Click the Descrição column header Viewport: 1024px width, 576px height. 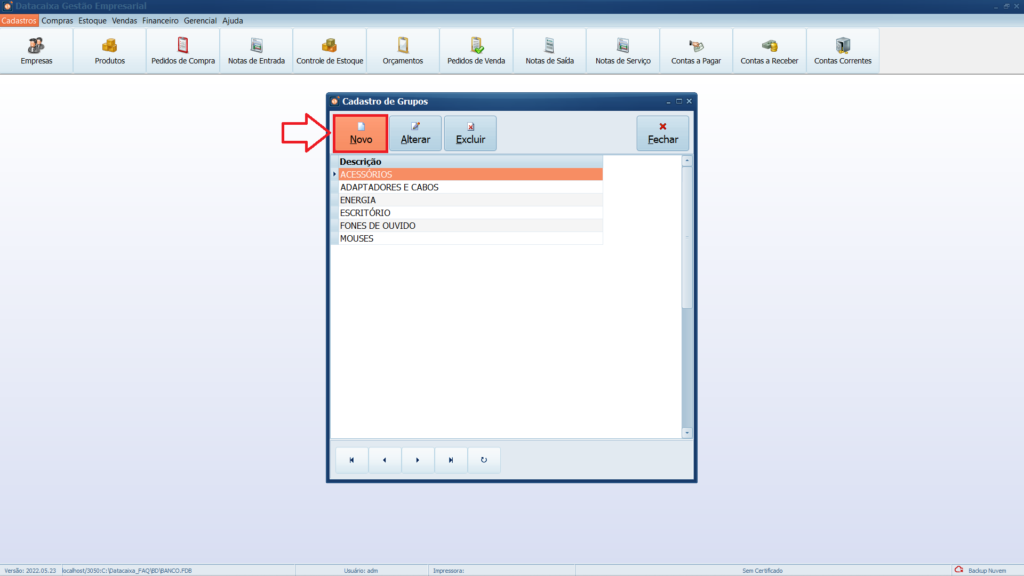pos(470,161)
